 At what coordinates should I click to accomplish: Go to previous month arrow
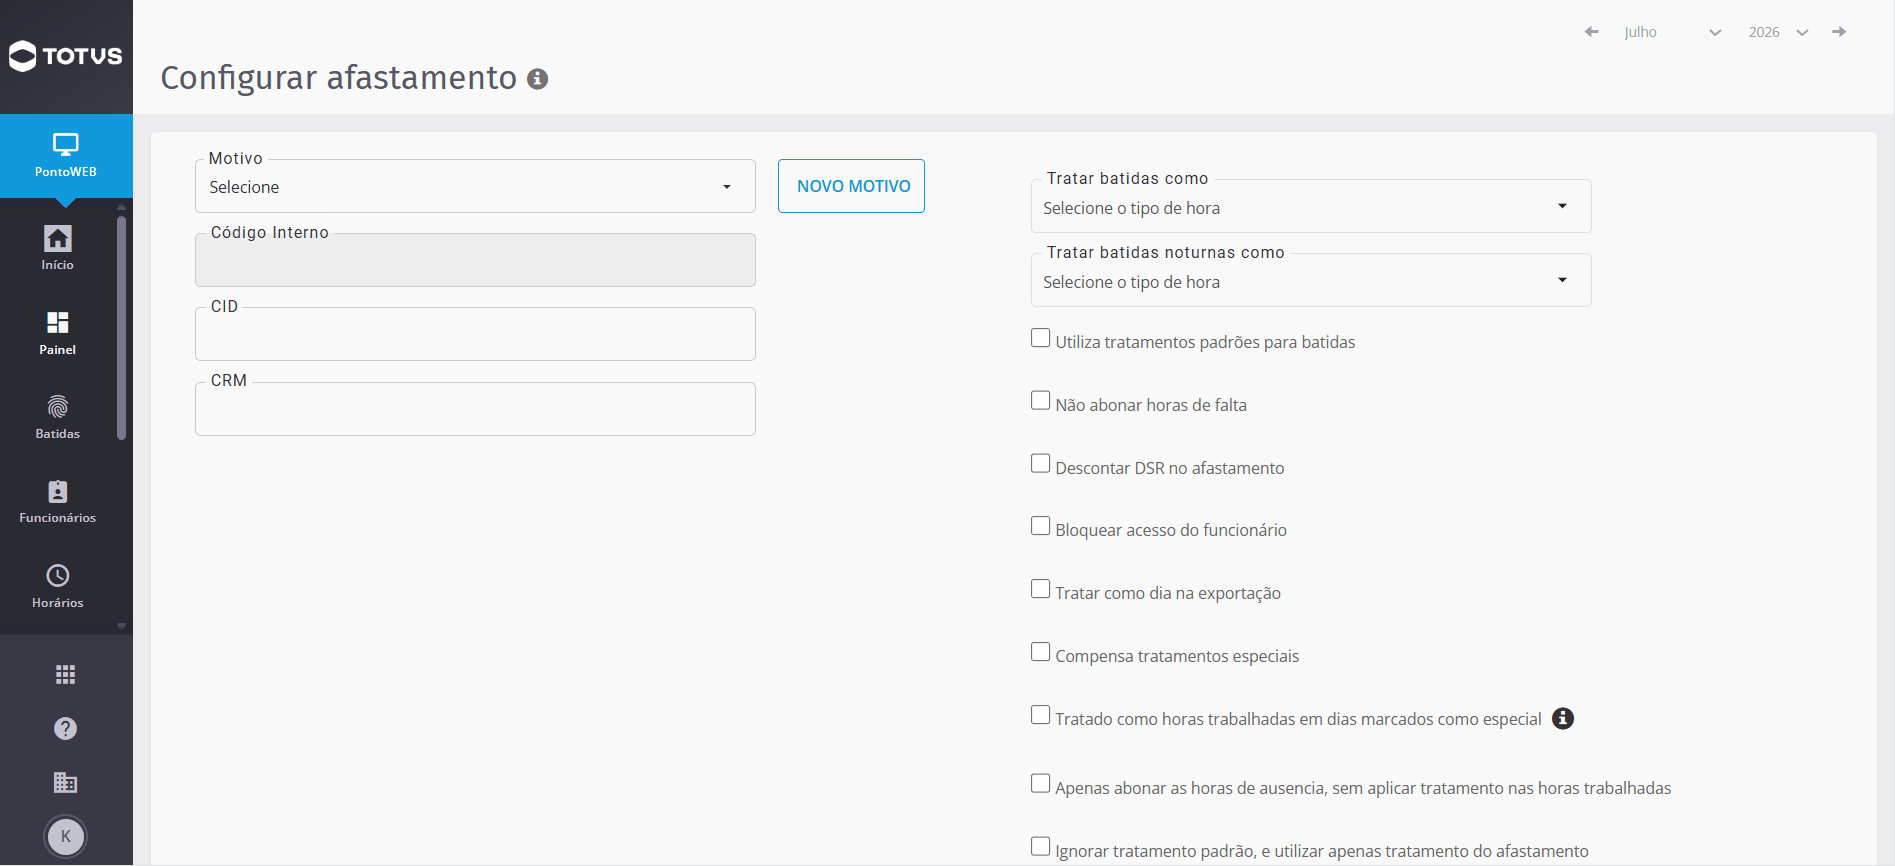click(x=1591, y=32)
